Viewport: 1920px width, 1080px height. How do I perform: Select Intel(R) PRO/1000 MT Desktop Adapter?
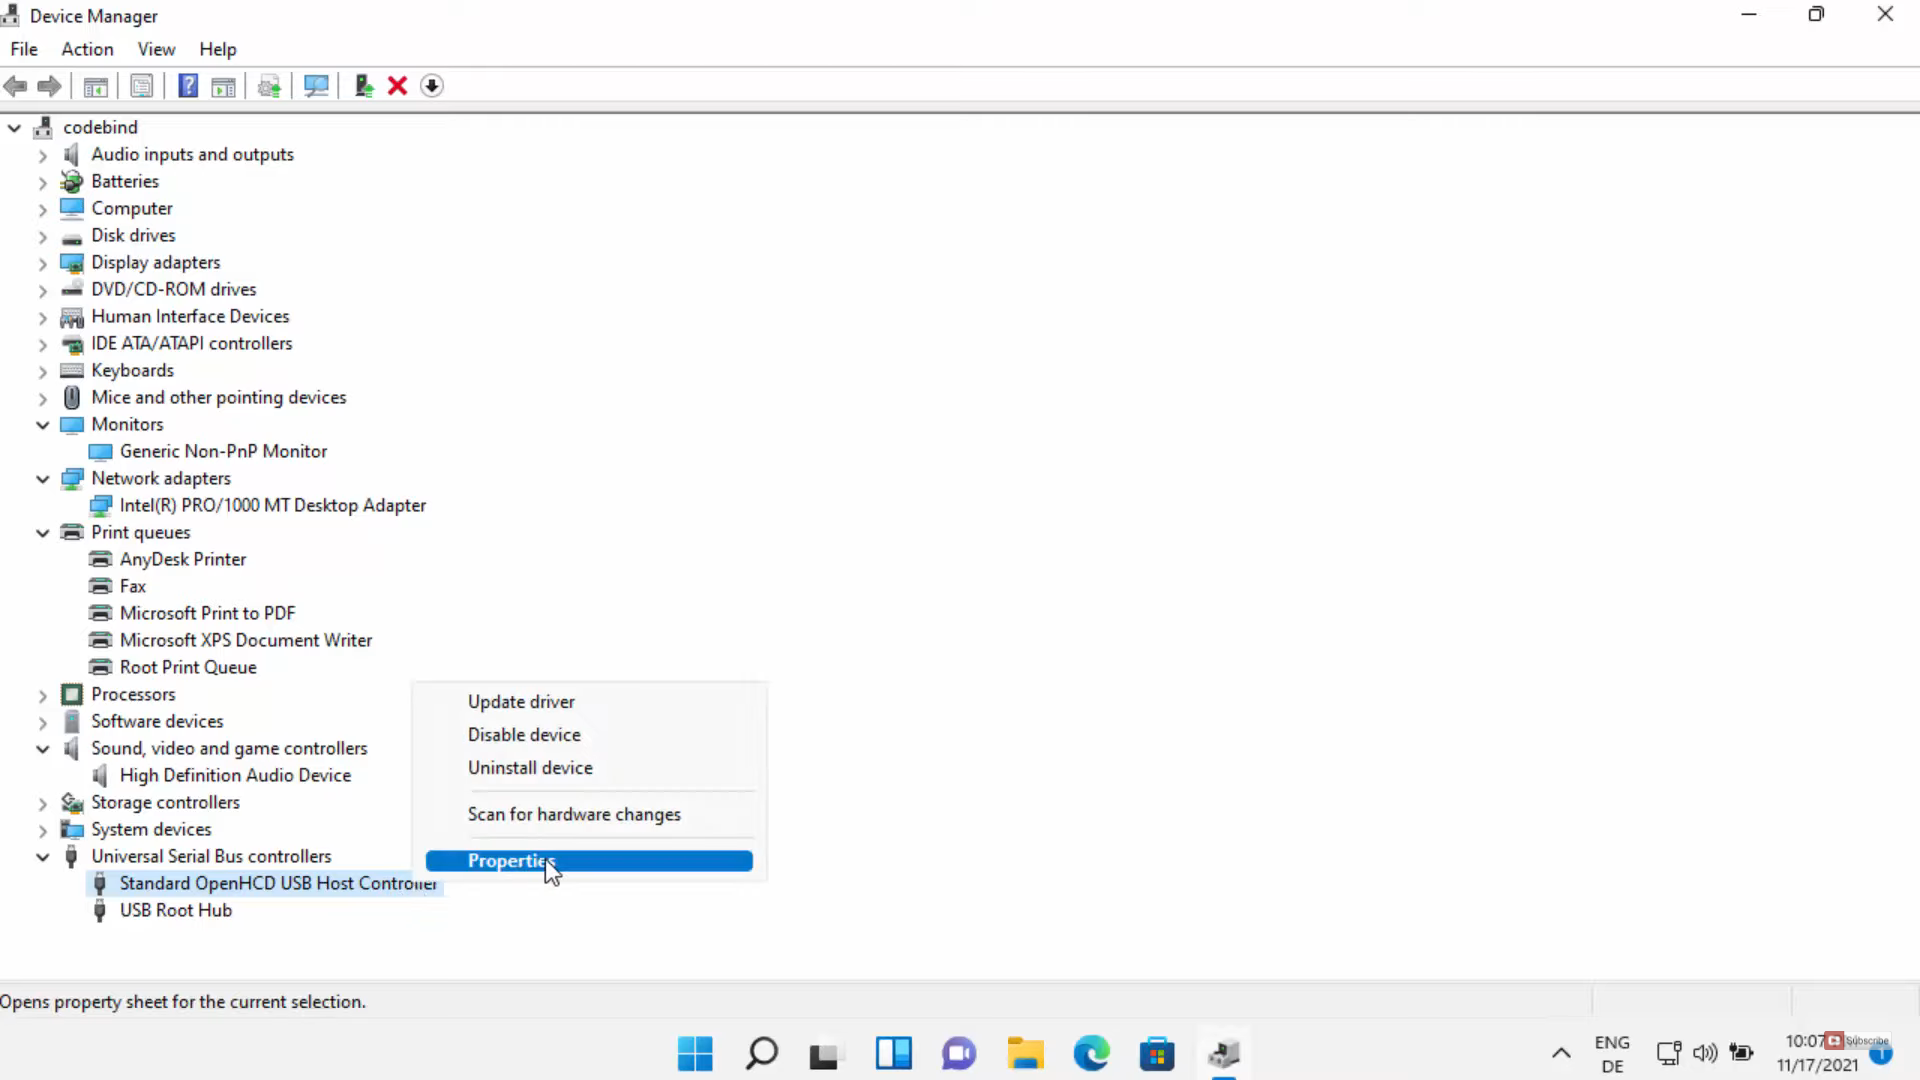272,505
